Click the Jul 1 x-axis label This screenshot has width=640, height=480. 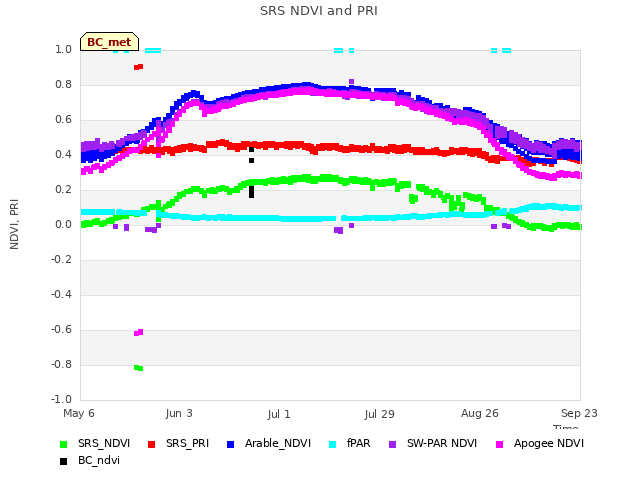pos(279,414)
